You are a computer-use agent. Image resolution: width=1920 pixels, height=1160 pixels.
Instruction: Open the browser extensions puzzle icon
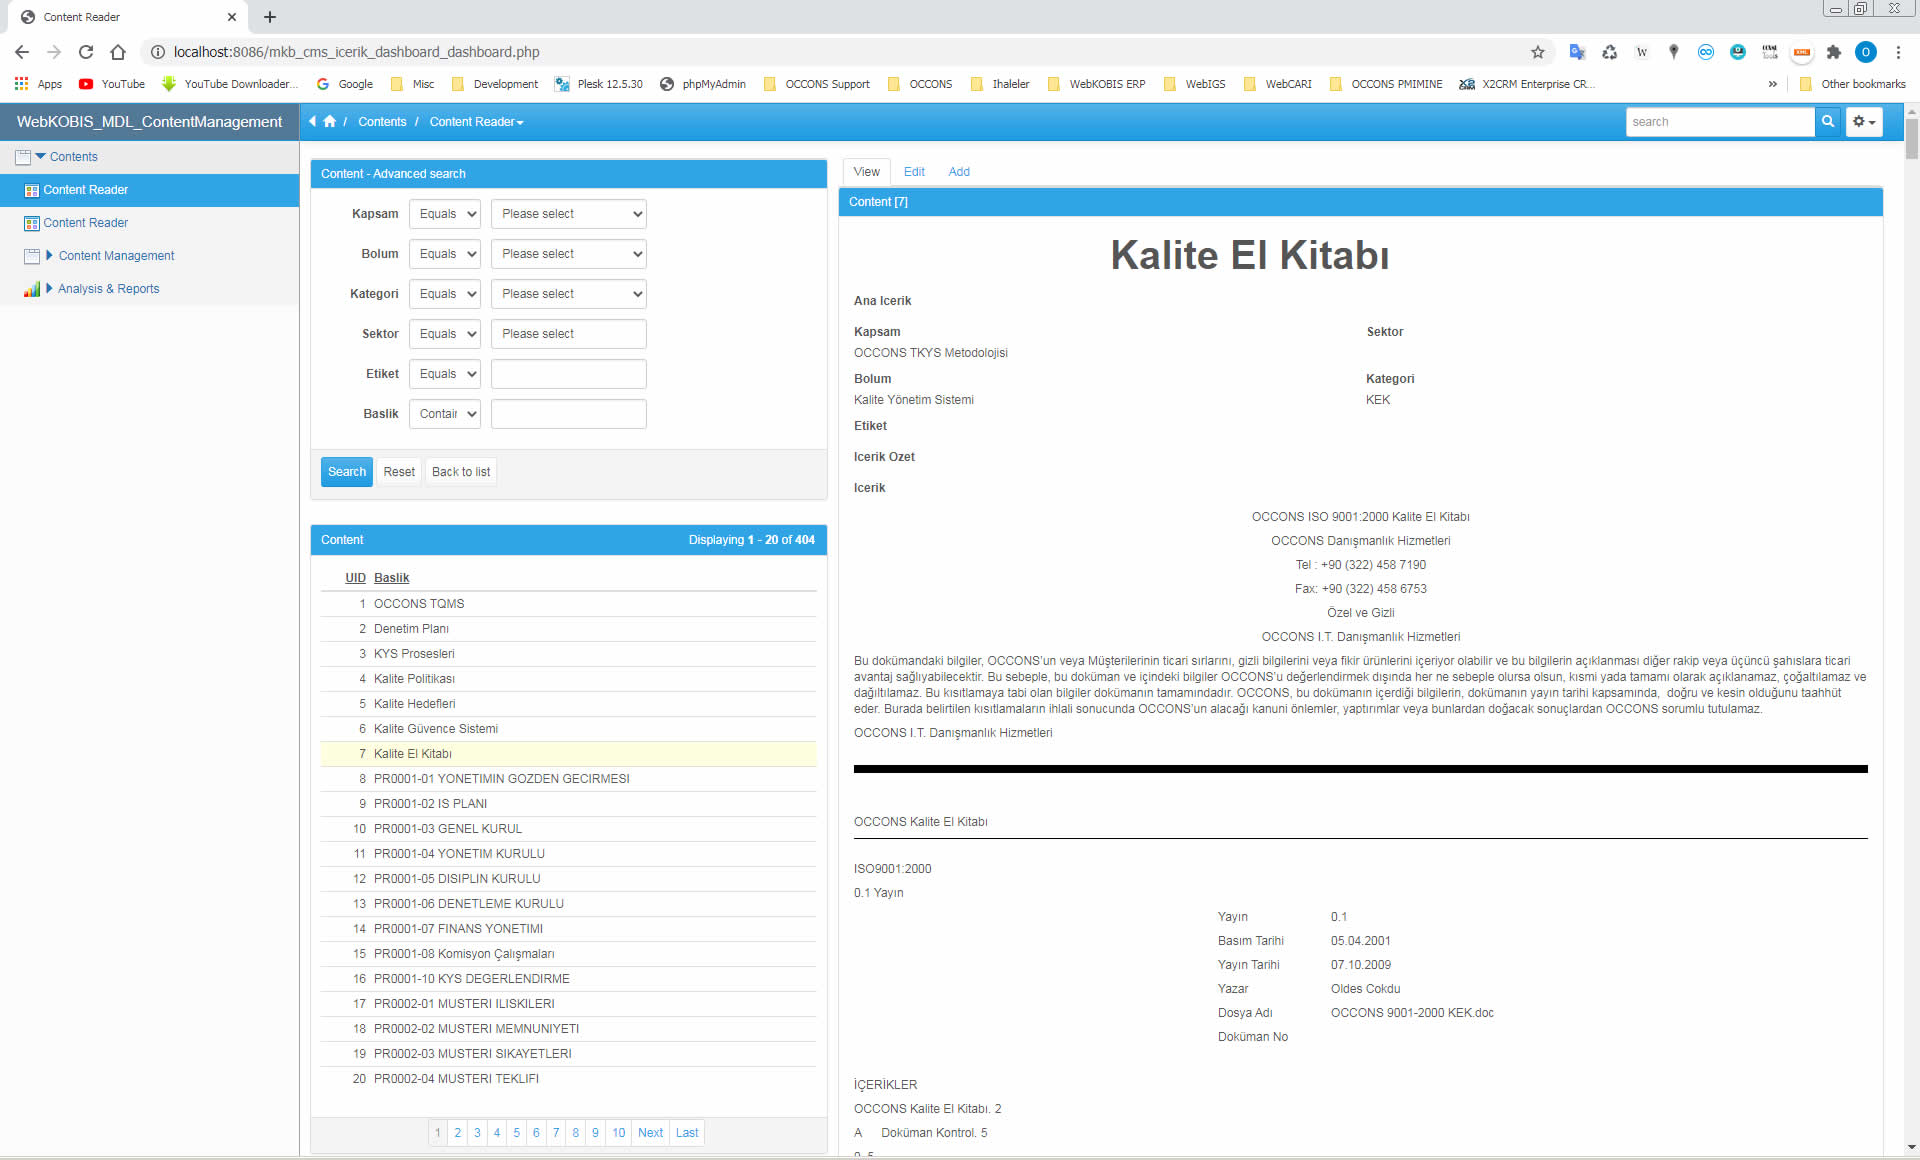tap(1833, 52)
